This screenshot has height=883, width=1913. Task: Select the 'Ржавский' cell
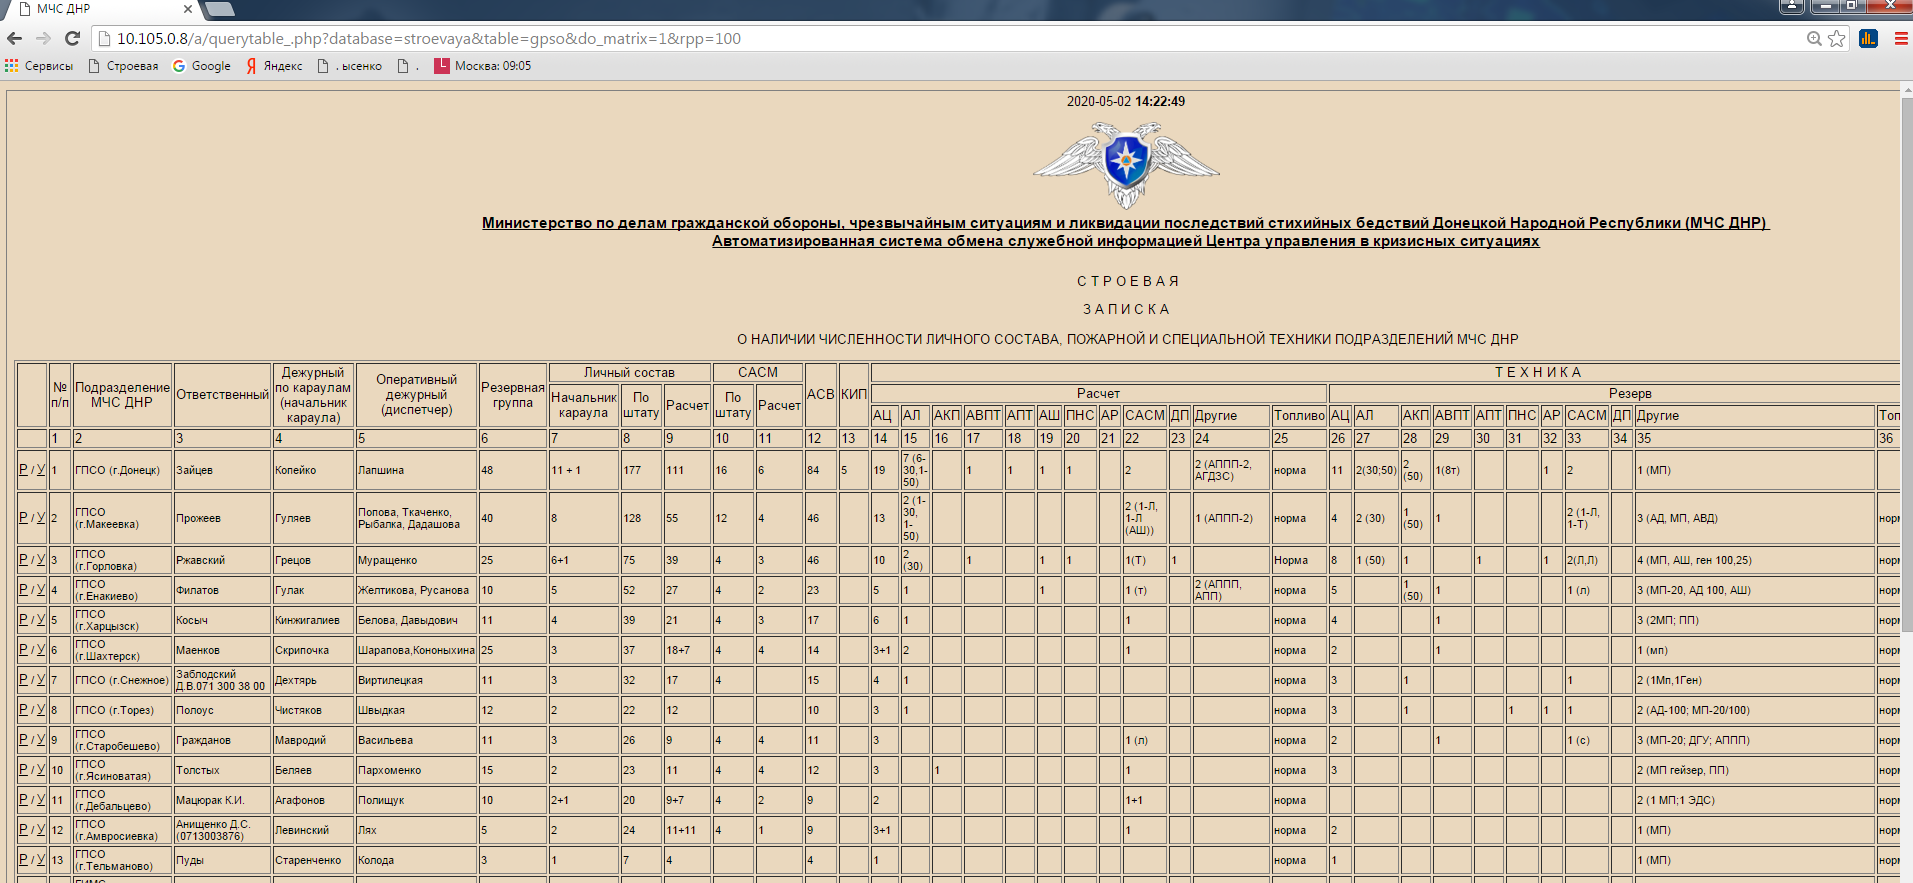coord(223,560)
